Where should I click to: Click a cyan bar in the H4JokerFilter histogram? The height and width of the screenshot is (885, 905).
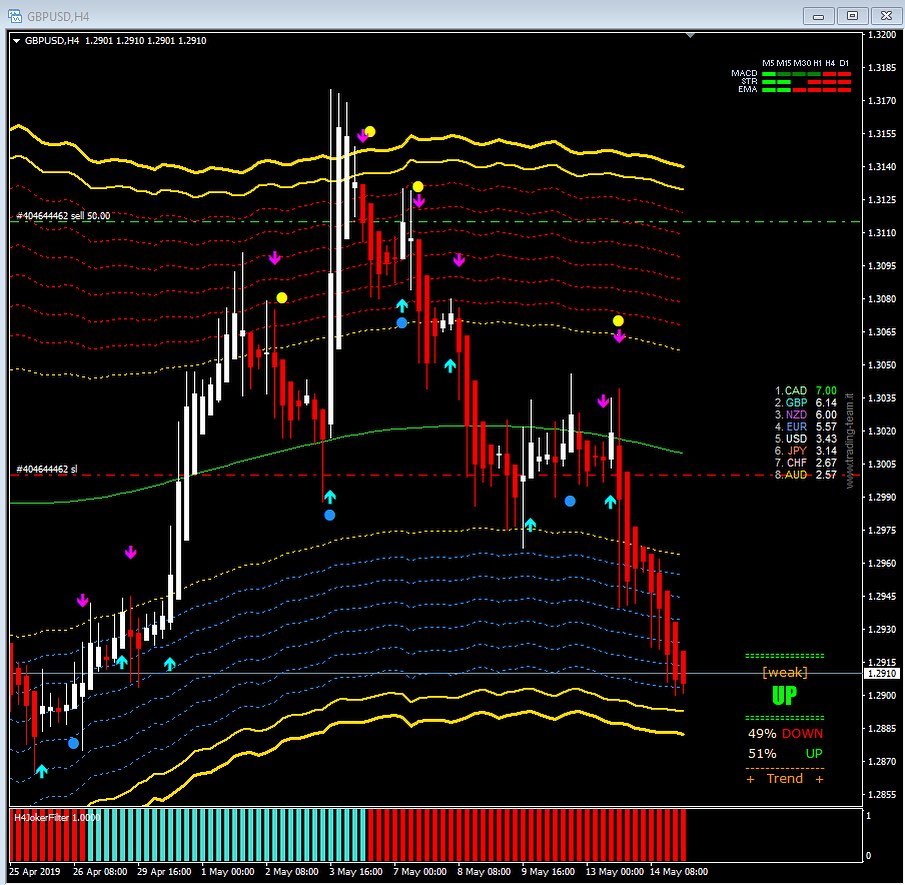click(x=200, y=830)
